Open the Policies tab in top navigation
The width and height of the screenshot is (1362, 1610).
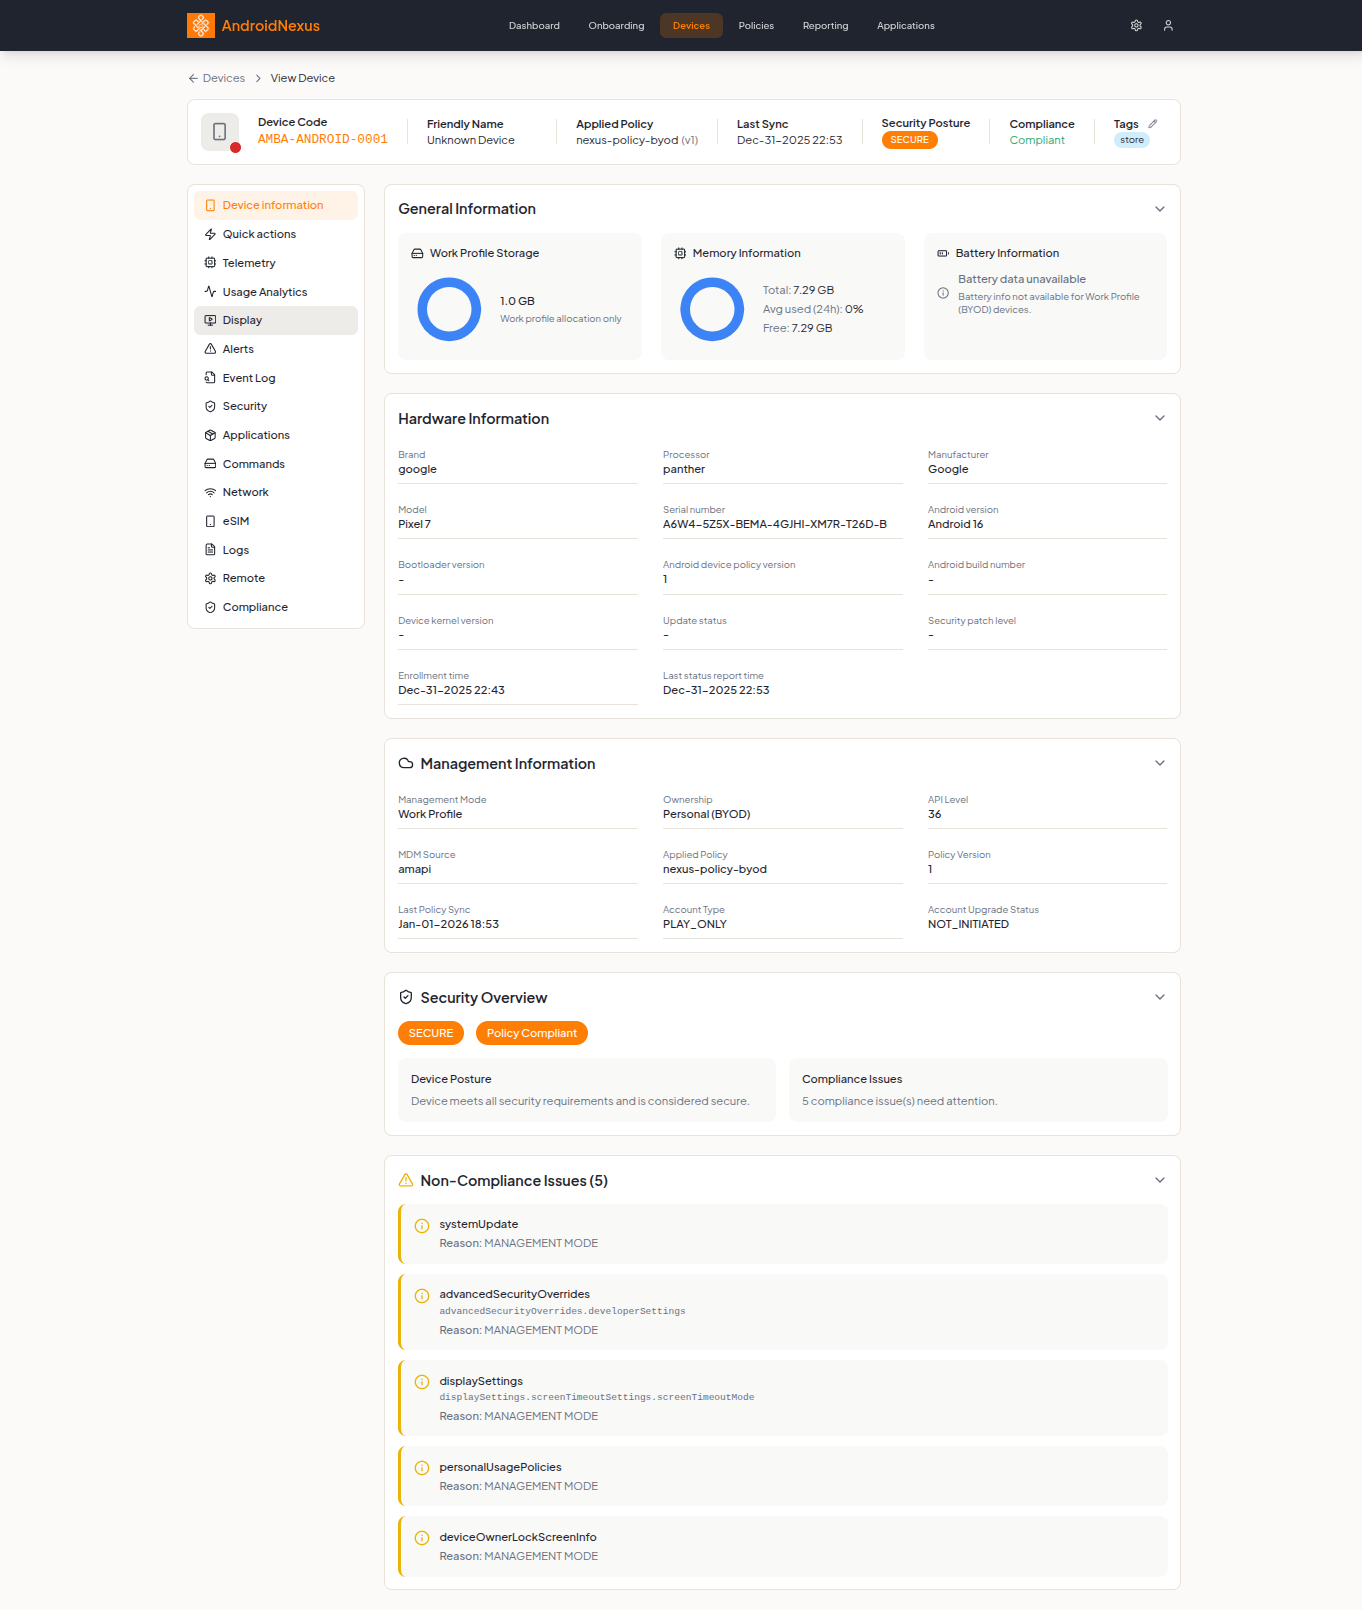pos(756,26)
